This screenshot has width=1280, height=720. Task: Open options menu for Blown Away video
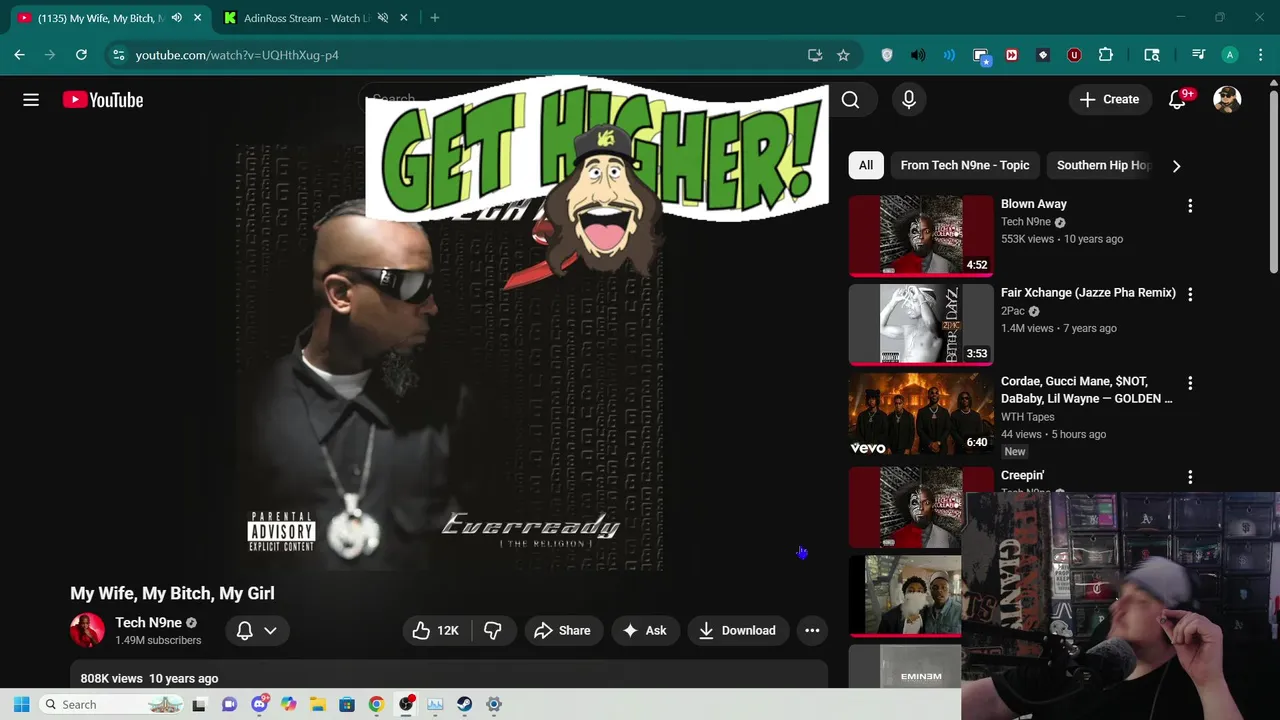point(1190,206)
